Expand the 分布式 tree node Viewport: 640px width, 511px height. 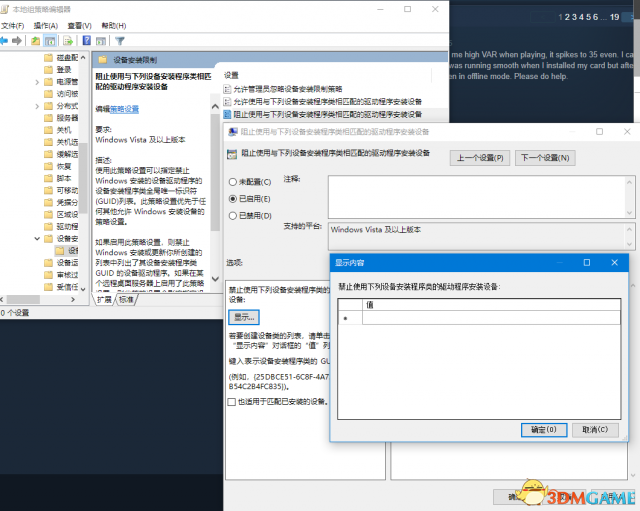(37, 106)
